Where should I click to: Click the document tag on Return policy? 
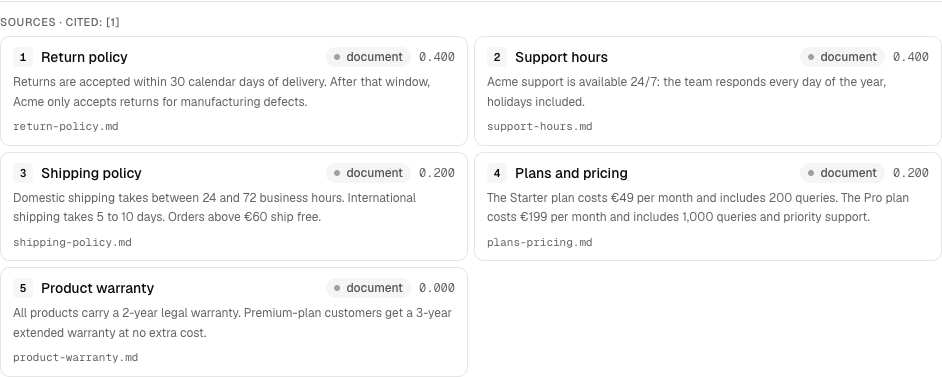(368, 57)
